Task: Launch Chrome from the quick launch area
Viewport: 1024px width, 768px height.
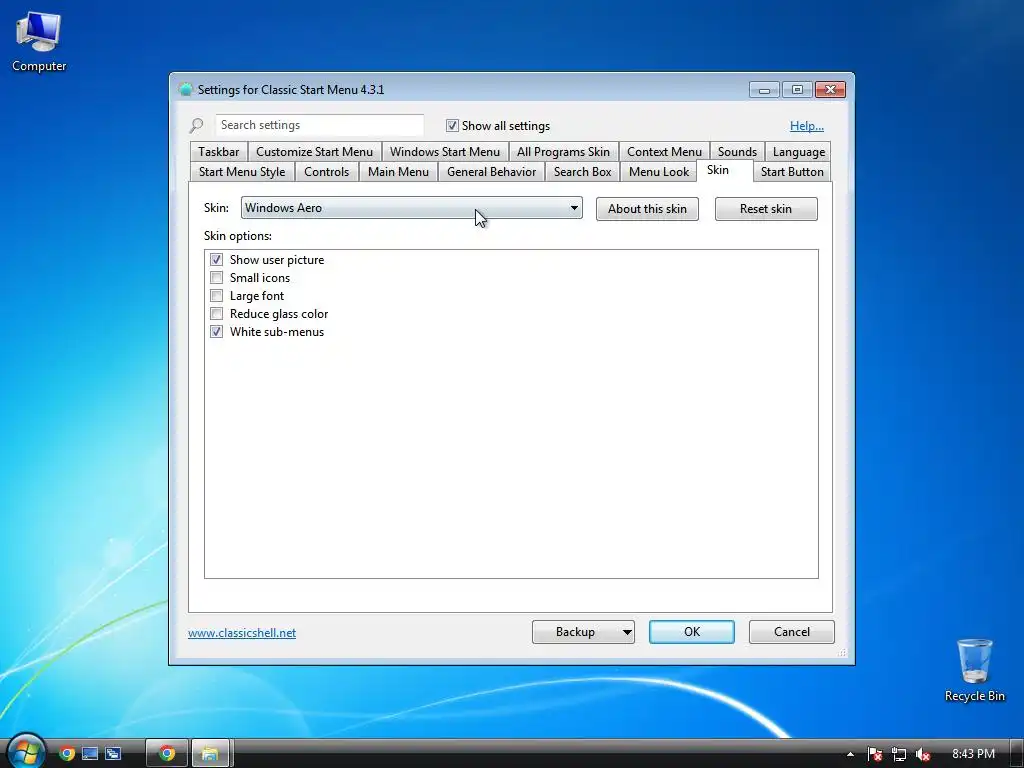Action: coord(67,754)
